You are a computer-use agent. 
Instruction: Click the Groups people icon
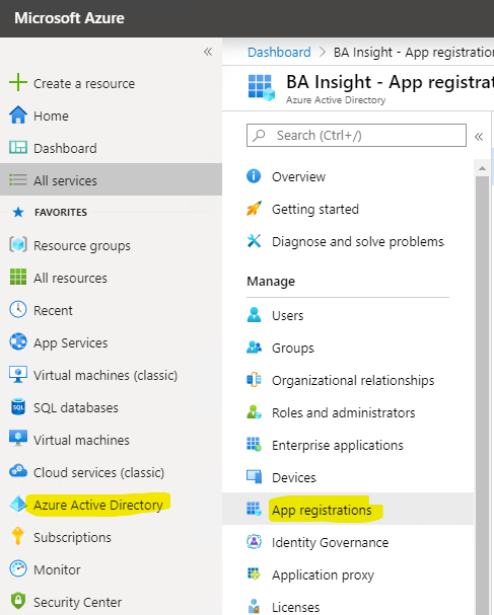coord(254,347)
